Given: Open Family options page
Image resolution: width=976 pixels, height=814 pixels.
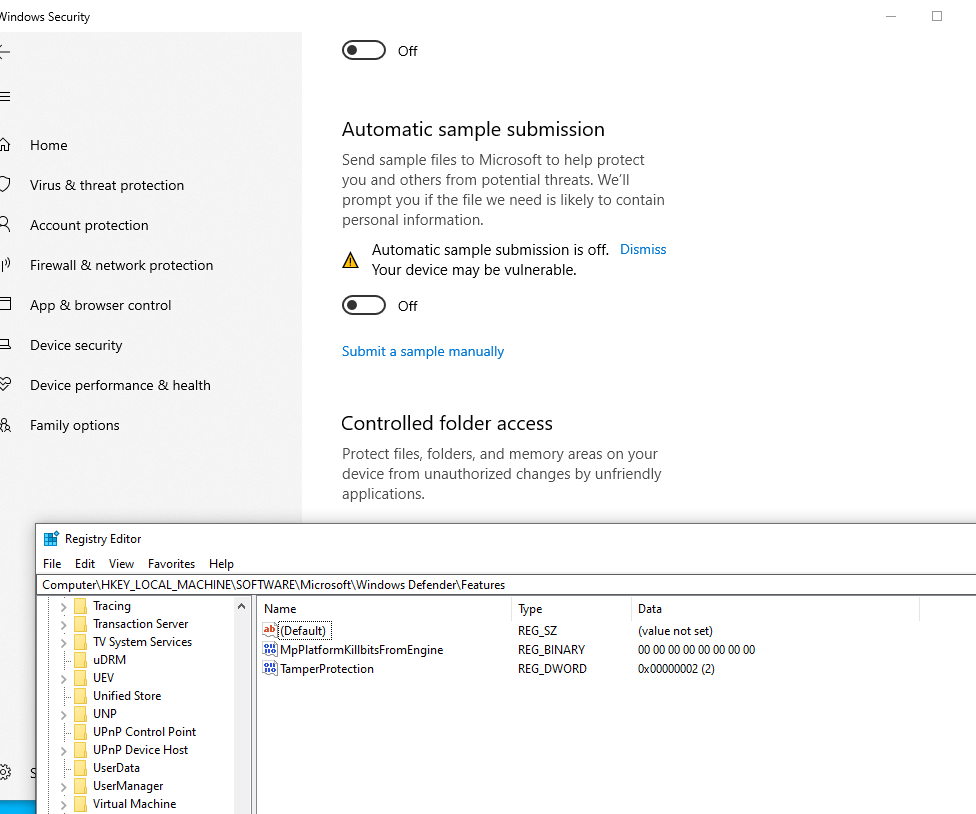Looking at the screenshot, I should coord(75,425).
